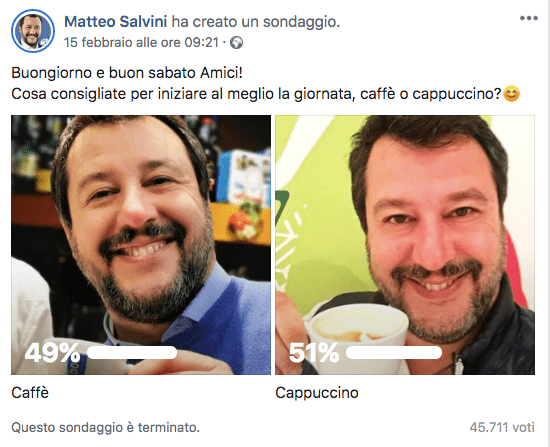Select the Caffè poll option photo

(141, 245)
